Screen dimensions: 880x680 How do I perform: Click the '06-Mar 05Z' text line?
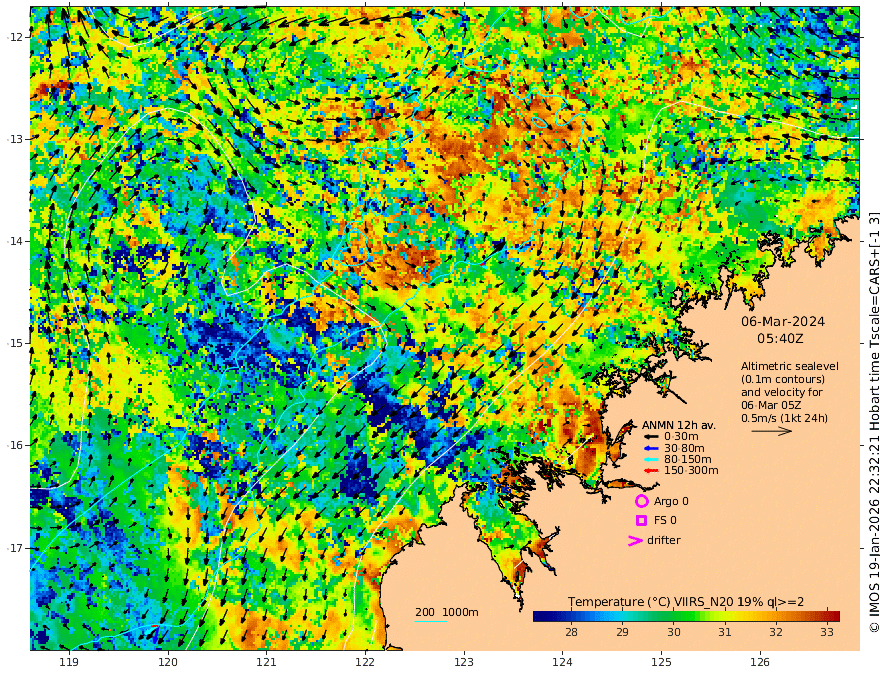tap(771, 405)
